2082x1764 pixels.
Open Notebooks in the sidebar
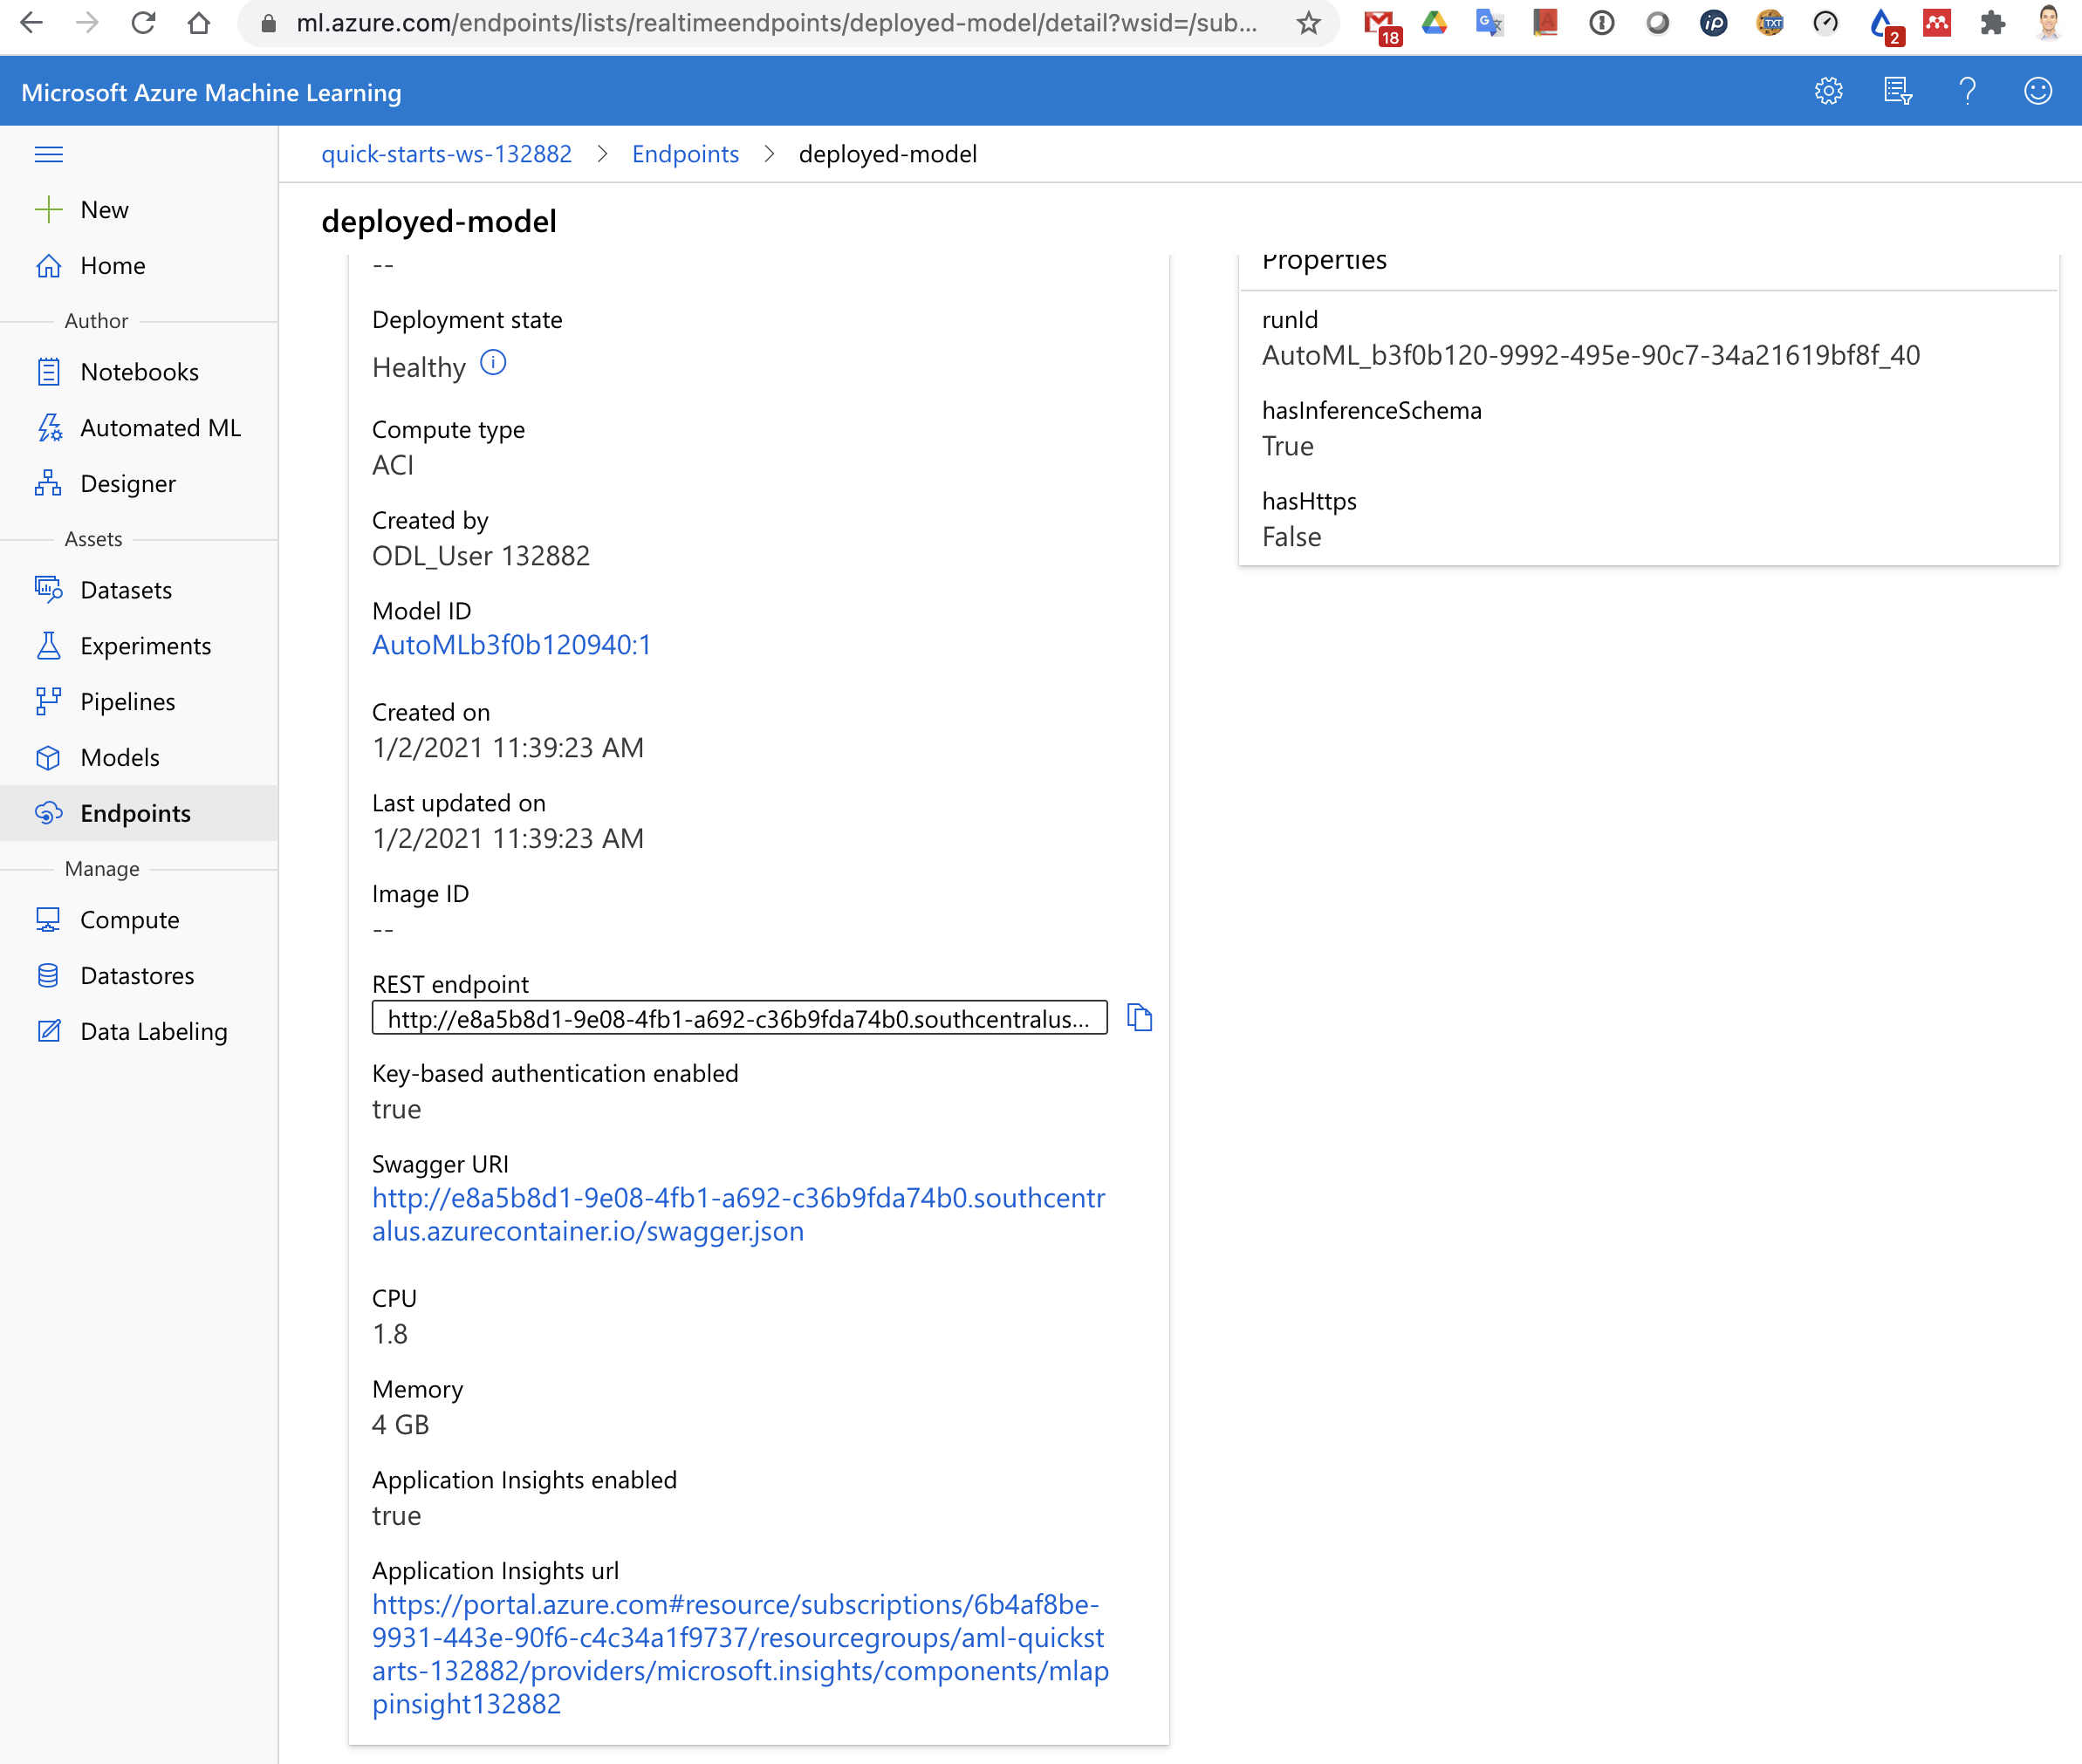(139, 372)
